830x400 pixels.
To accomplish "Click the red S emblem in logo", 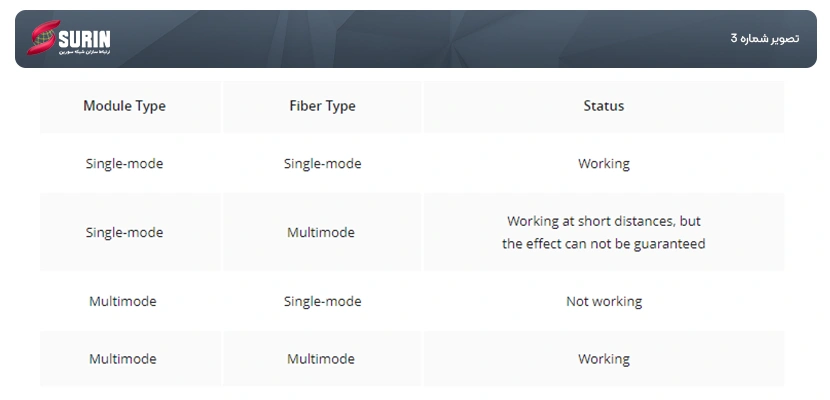I will pyautogui.click(x=43, y=38).
